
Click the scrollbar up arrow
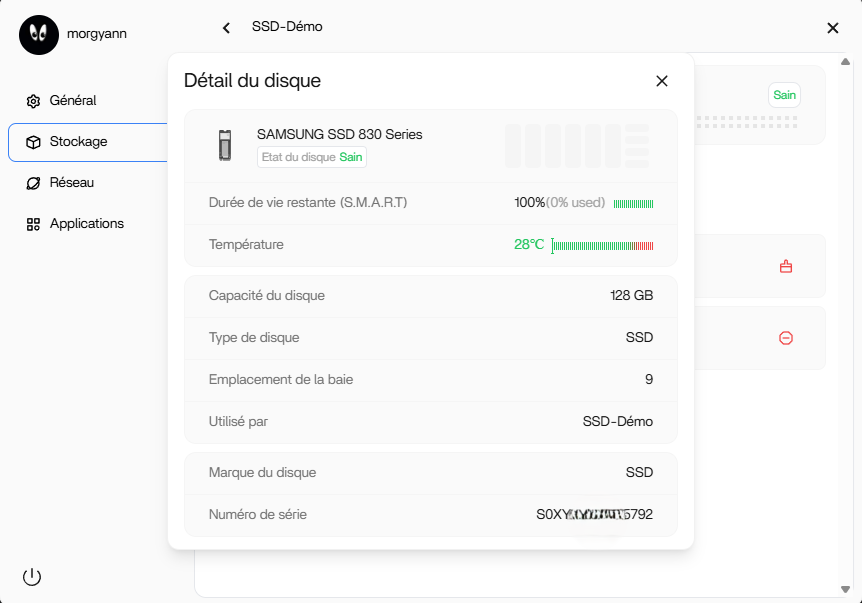point(846,62)
